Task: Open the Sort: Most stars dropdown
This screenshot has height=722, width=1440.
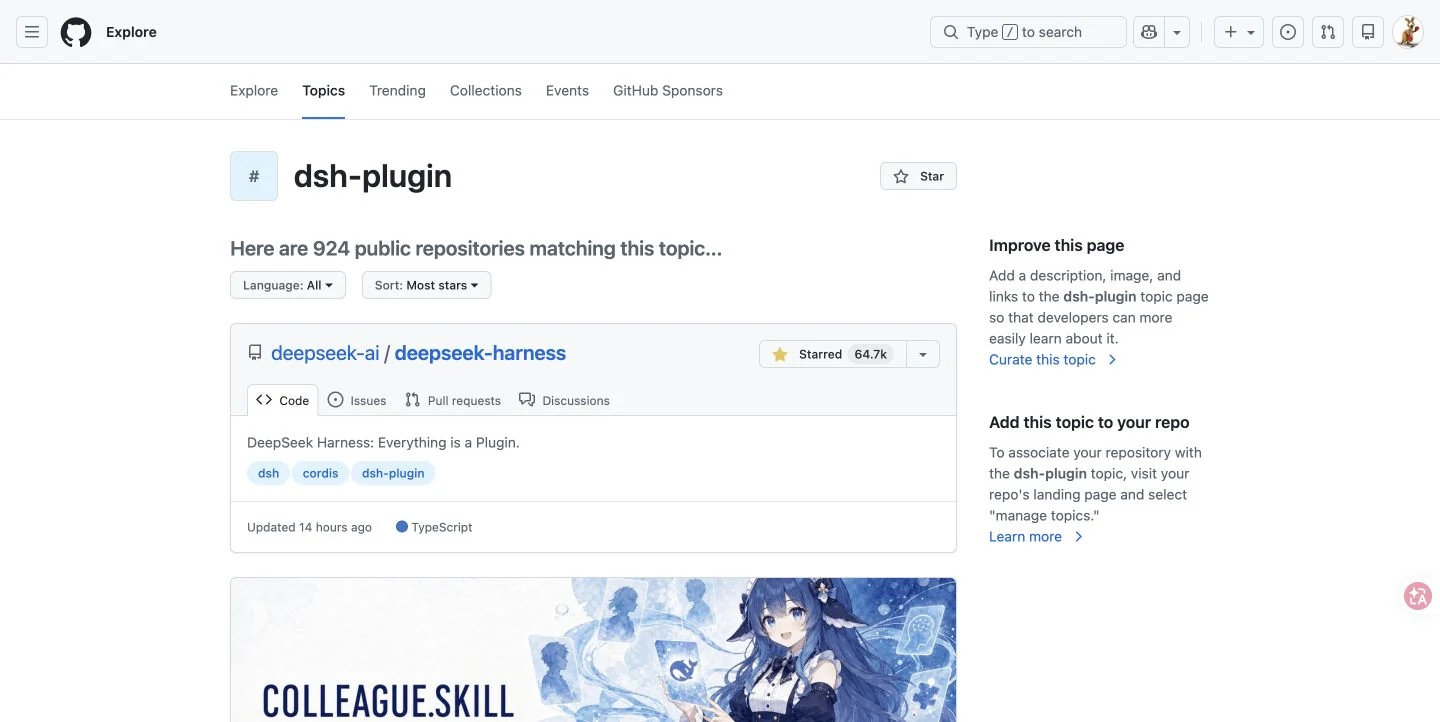Action: click(426, 285)
